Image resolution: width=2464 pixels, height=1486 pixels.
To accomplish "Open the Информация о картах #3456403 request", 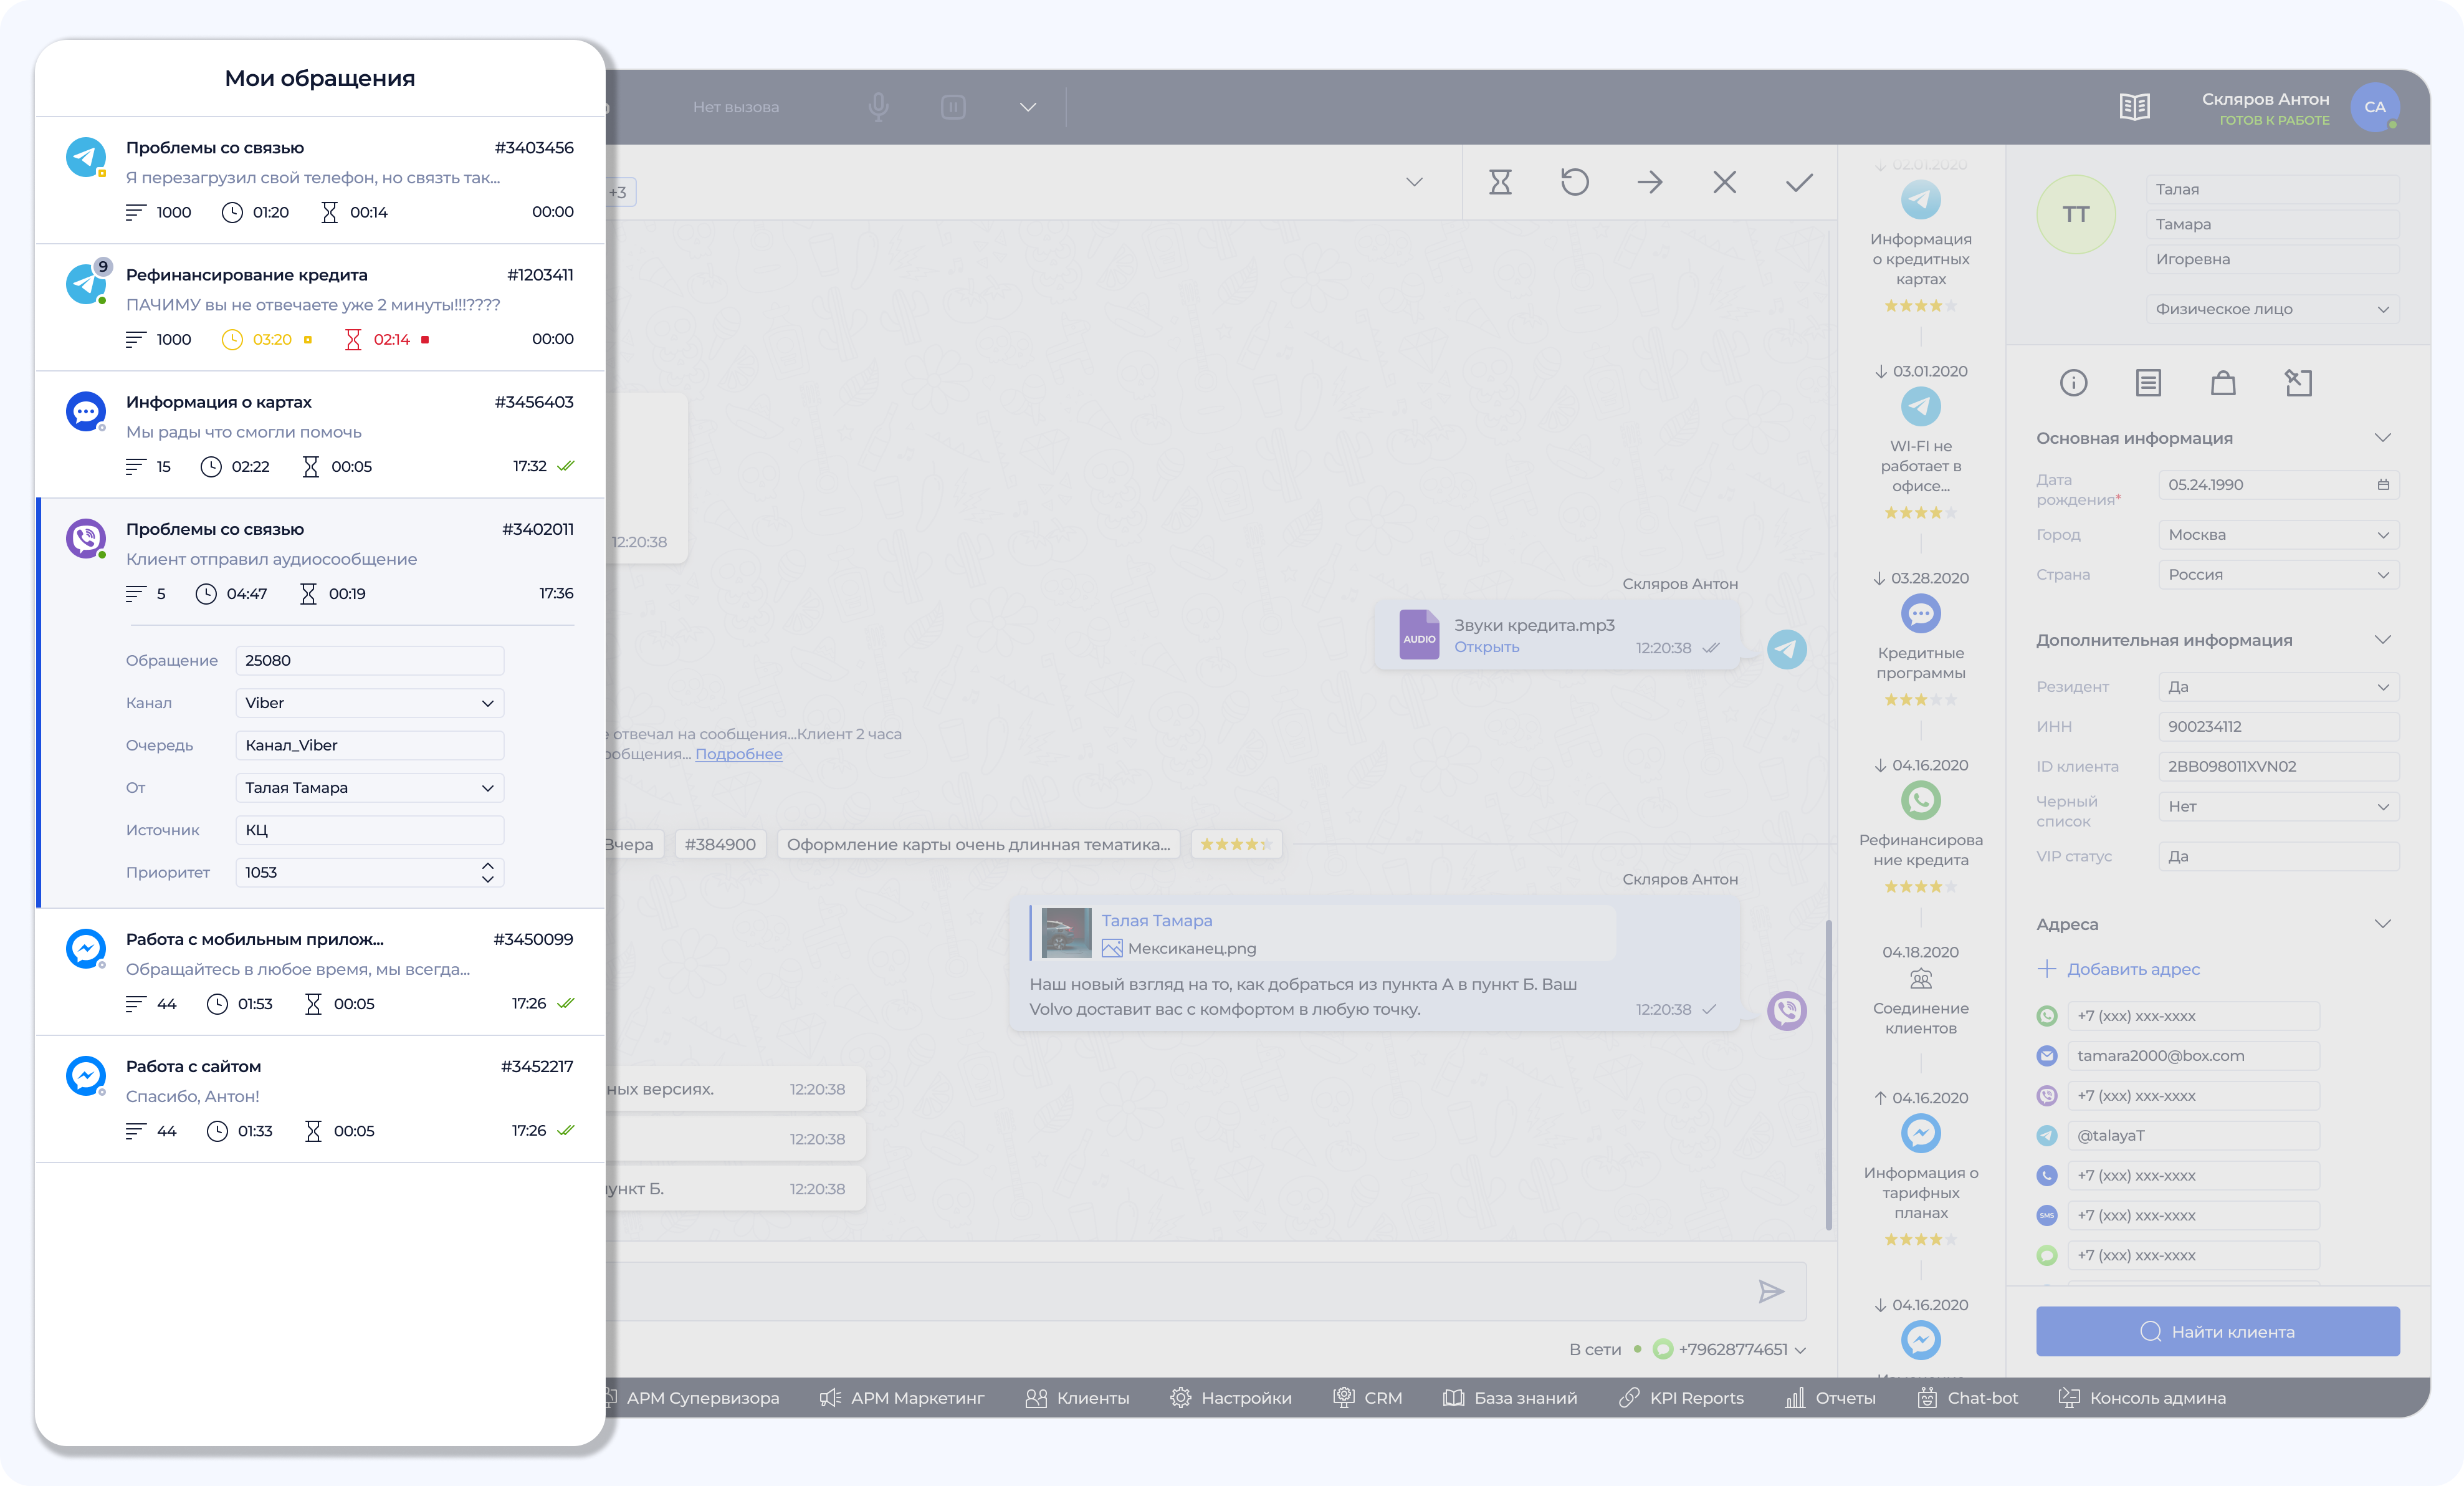I will click(320, 434).
